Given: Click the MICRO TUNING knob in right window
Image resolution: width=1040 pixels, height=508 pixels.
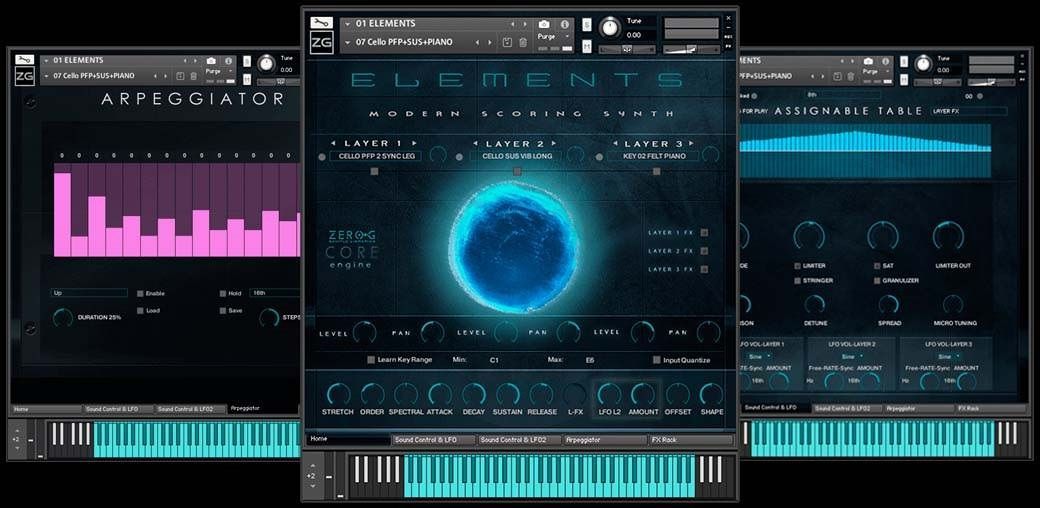Looking at the screenshot, I should (953, 304).
